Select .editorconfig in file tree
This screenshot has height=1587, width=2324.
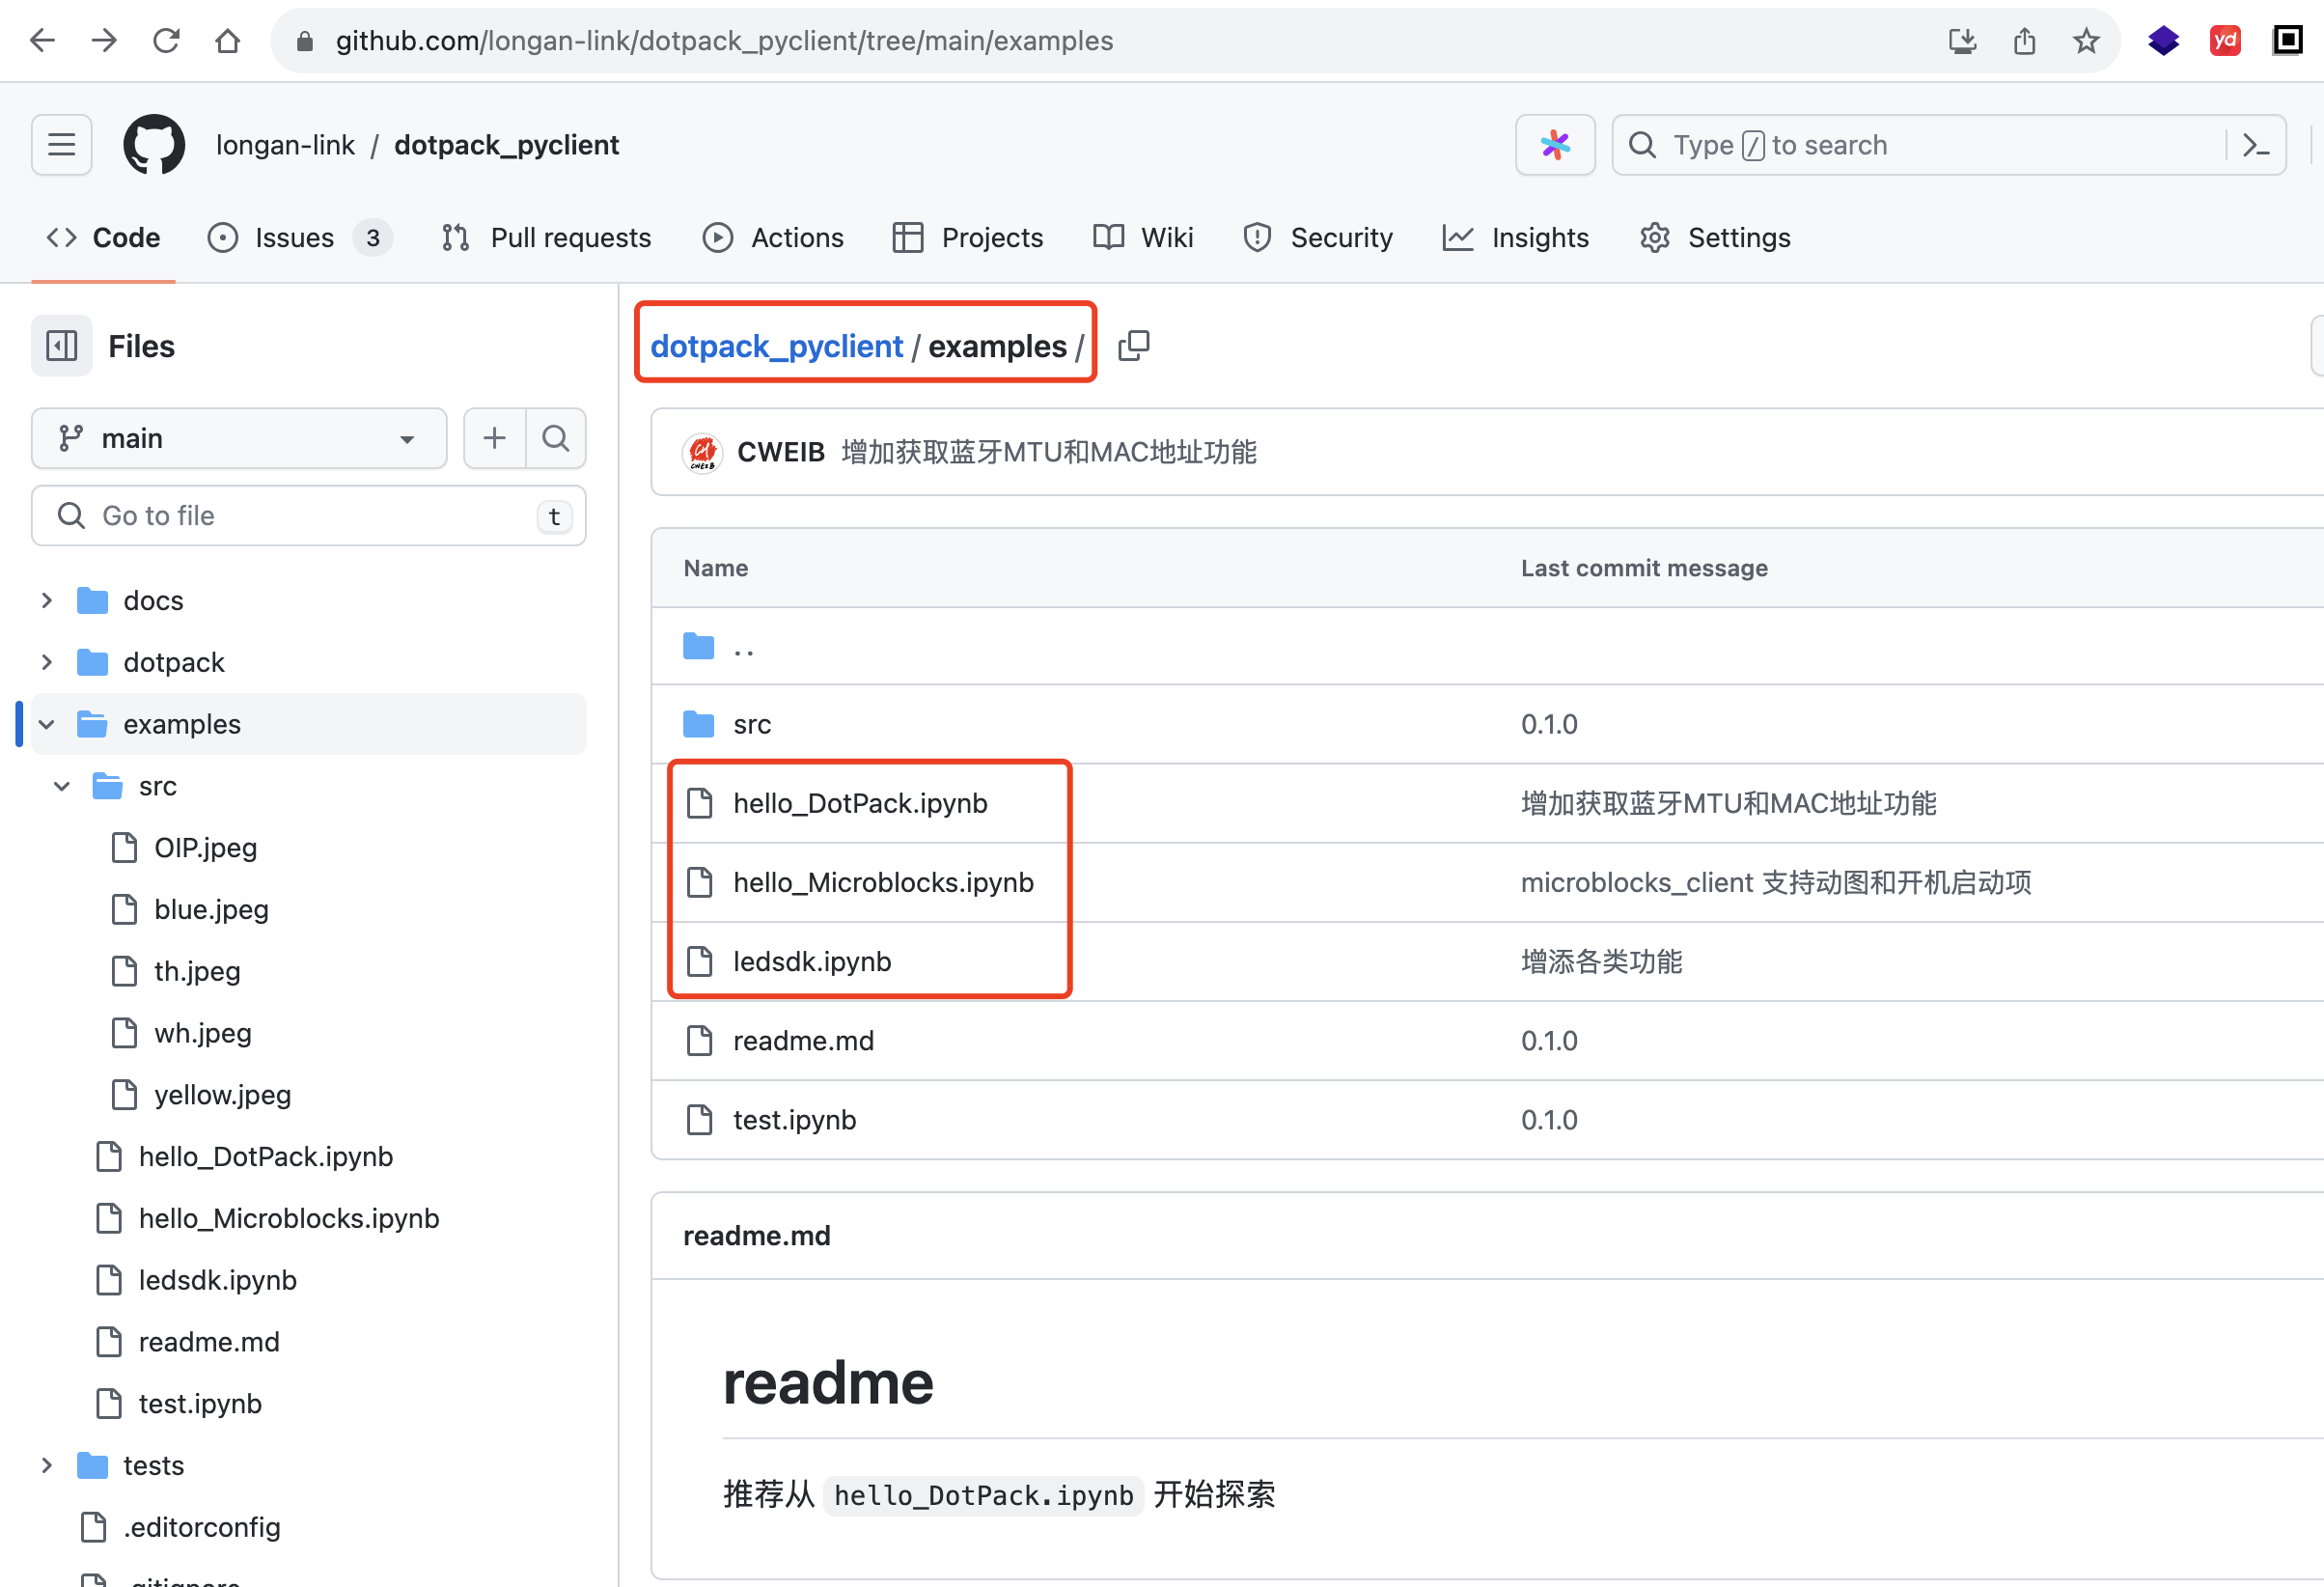tap(201, 1527)
